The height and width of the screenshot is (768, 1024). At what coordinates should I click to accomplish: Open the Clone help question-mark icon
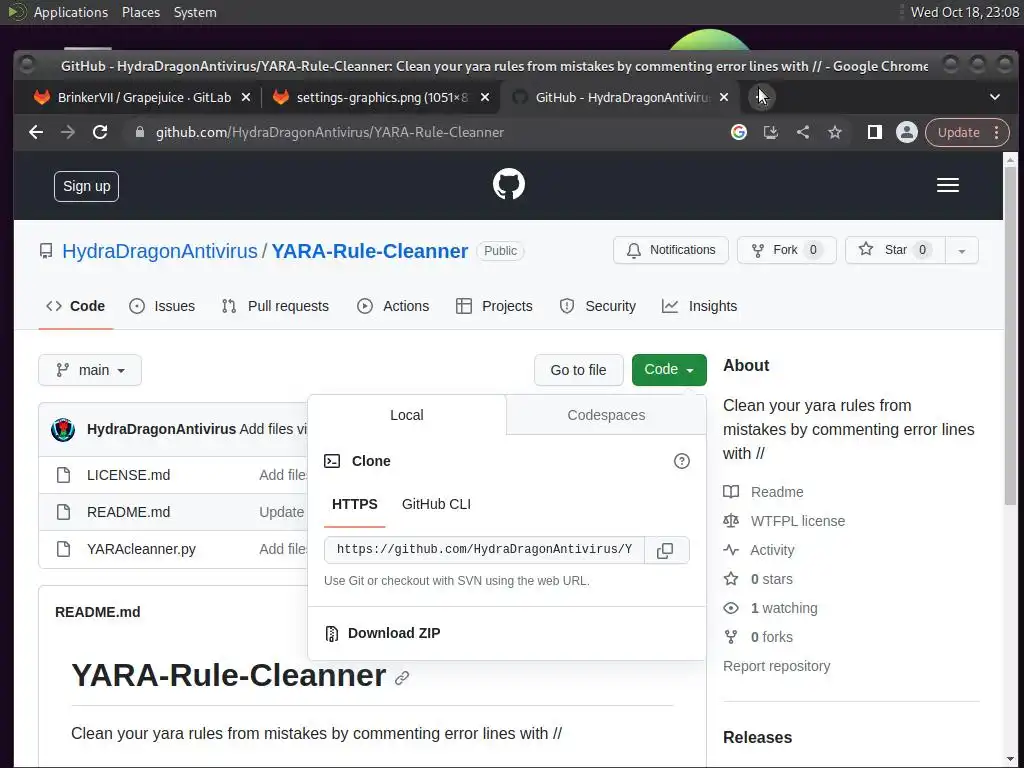pyautogui.click(x=681, y=461)
